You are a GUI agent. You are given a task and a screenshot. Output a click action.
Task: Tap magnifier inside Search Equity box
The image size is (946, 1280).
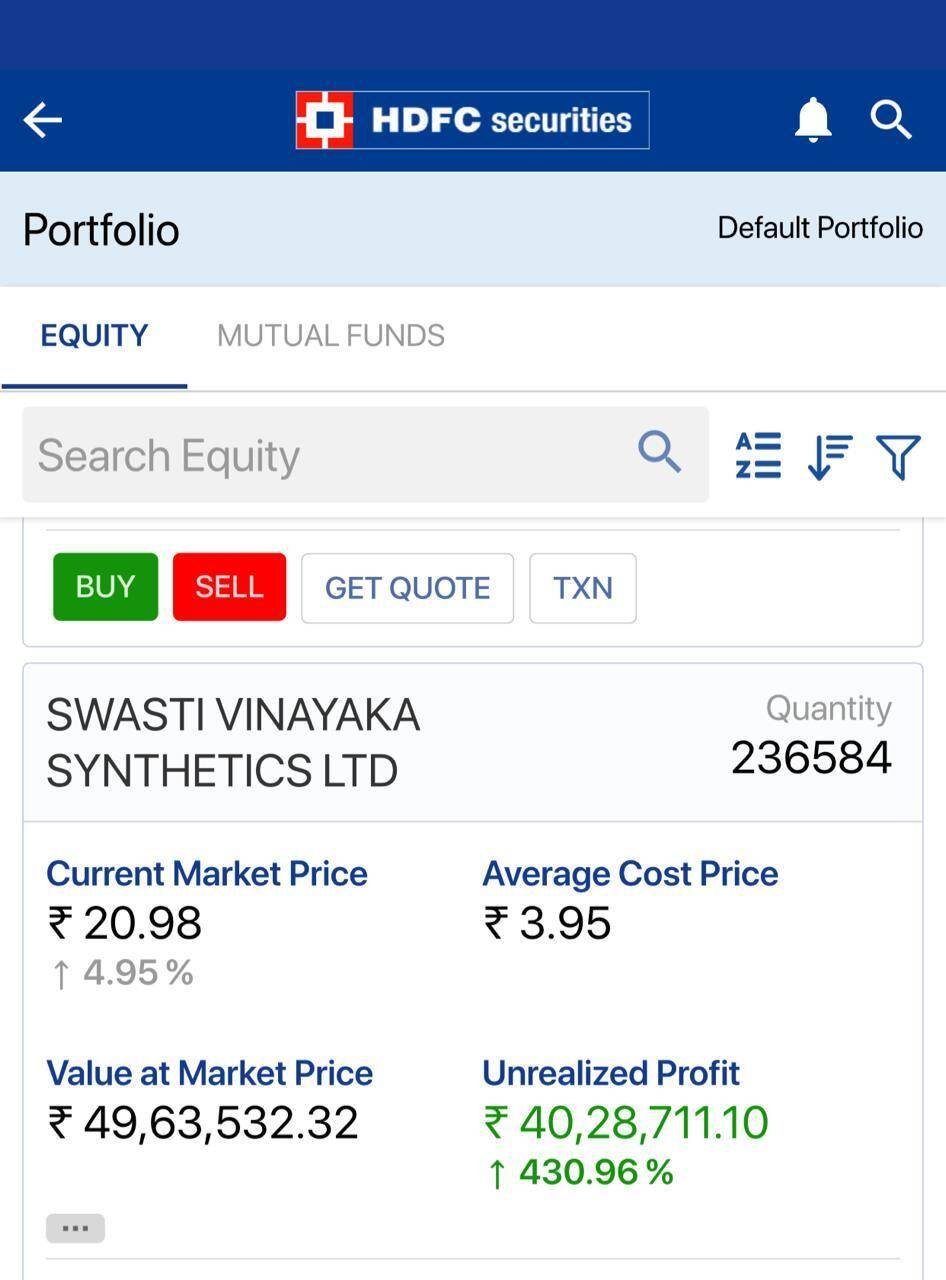coord(659,453)
